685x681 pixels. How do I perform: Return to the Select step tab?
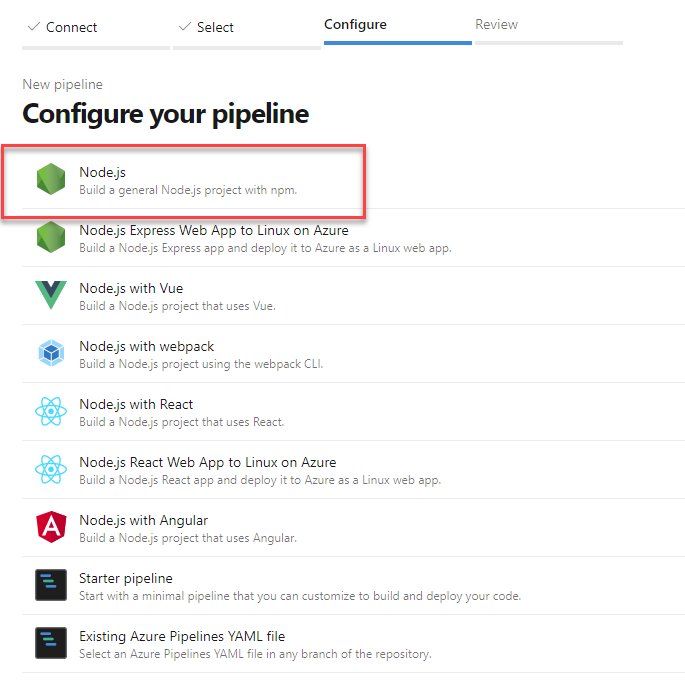tap(215, 27)
